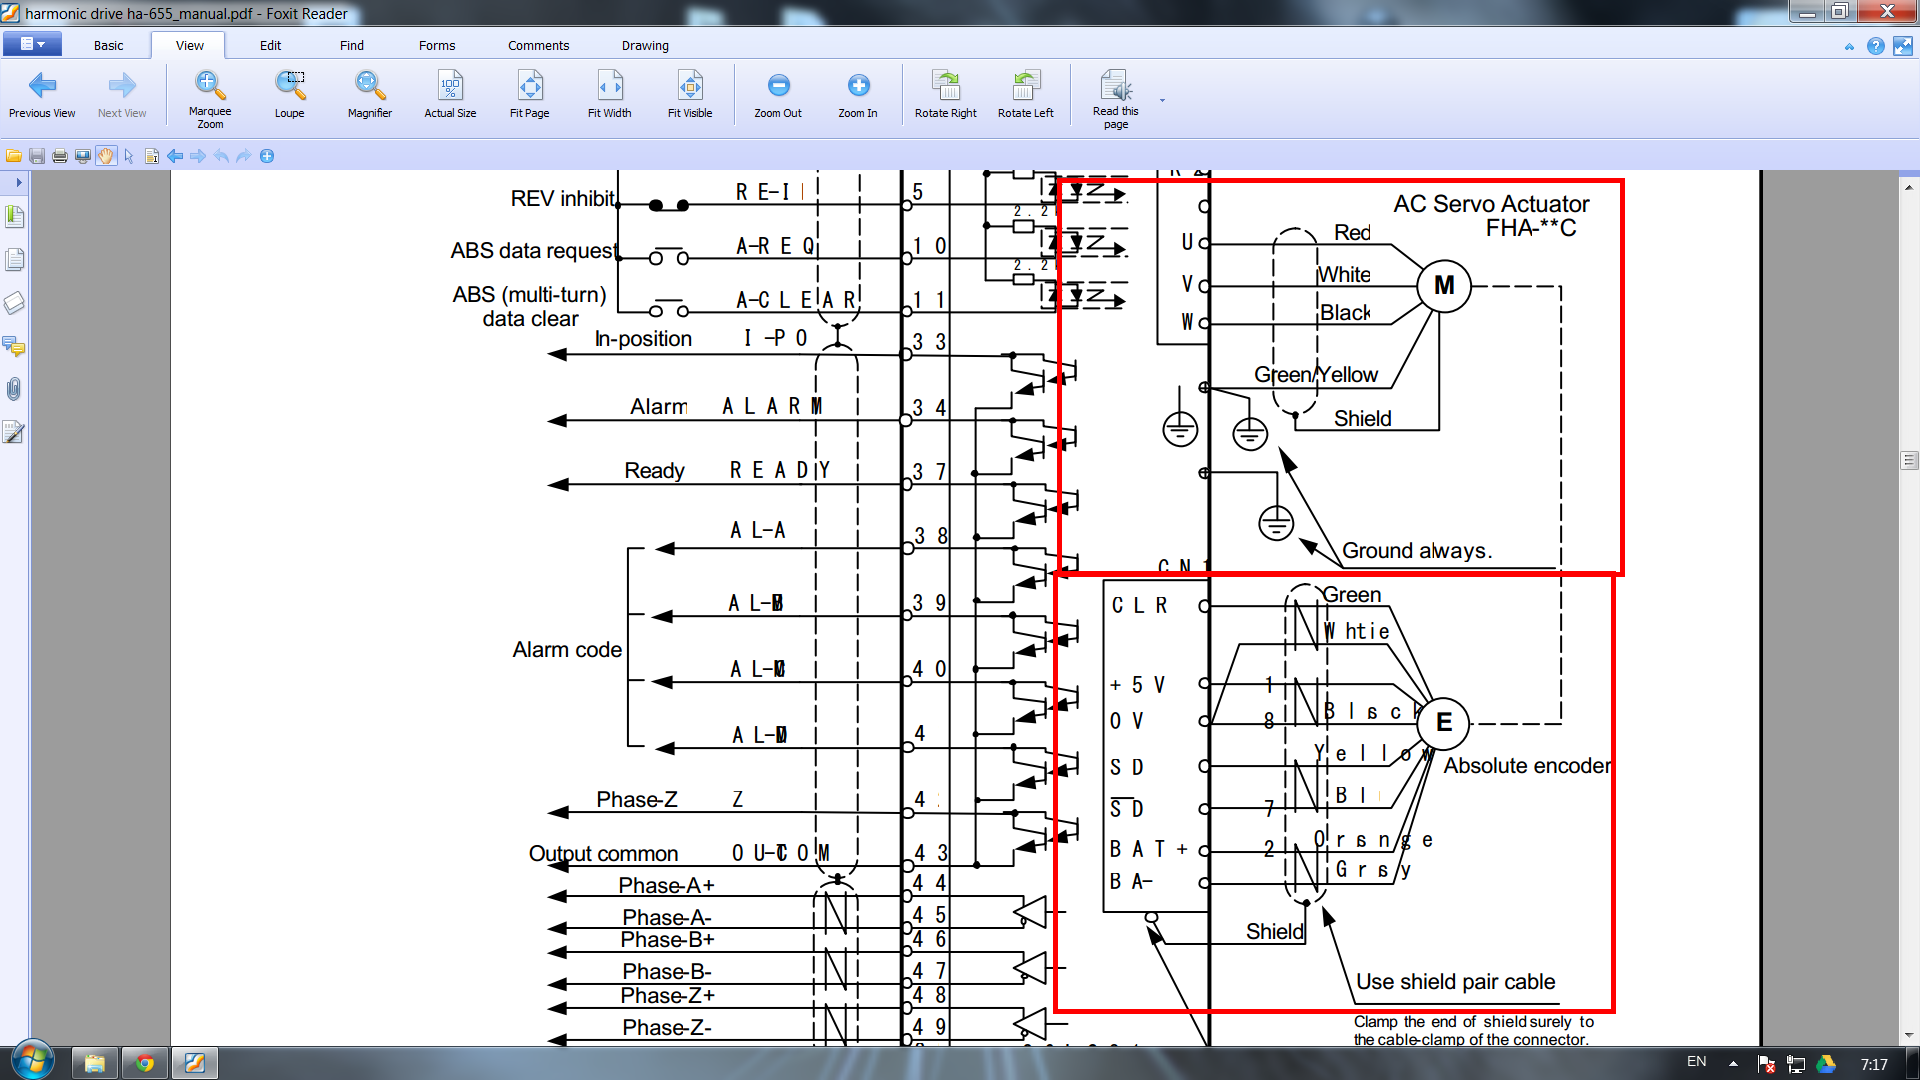Toggle the Hand tool in quick toolbar
1920x1080 pixels.
pos(106,156)
